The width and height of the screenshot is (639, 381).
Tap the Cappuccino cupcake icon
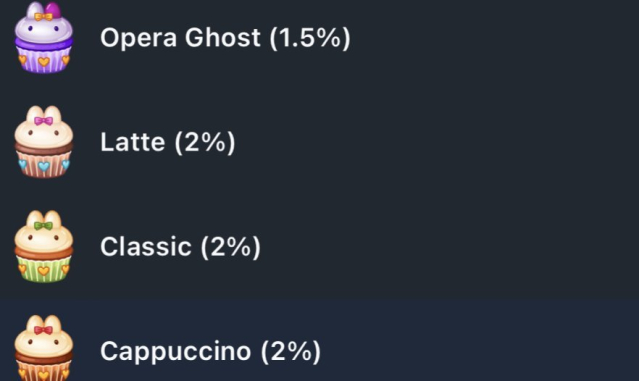[44, 348]
